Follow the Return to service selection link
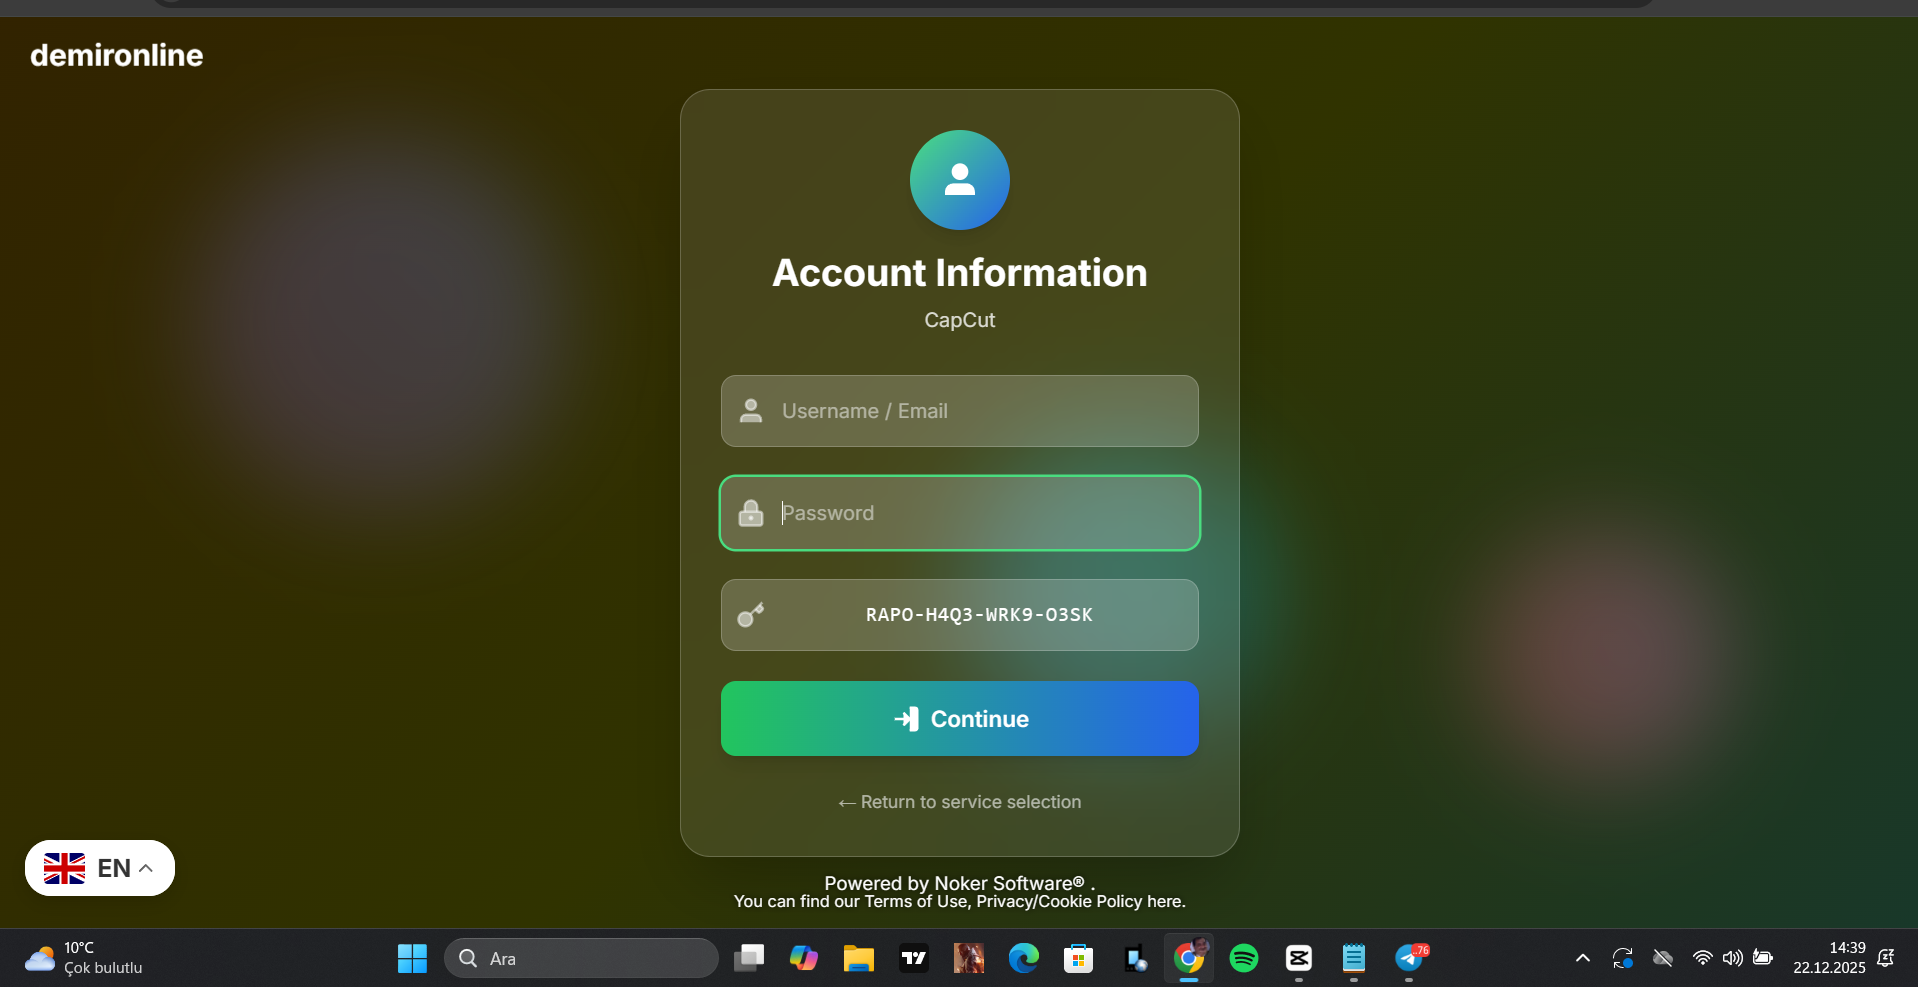 click(960, 802)
